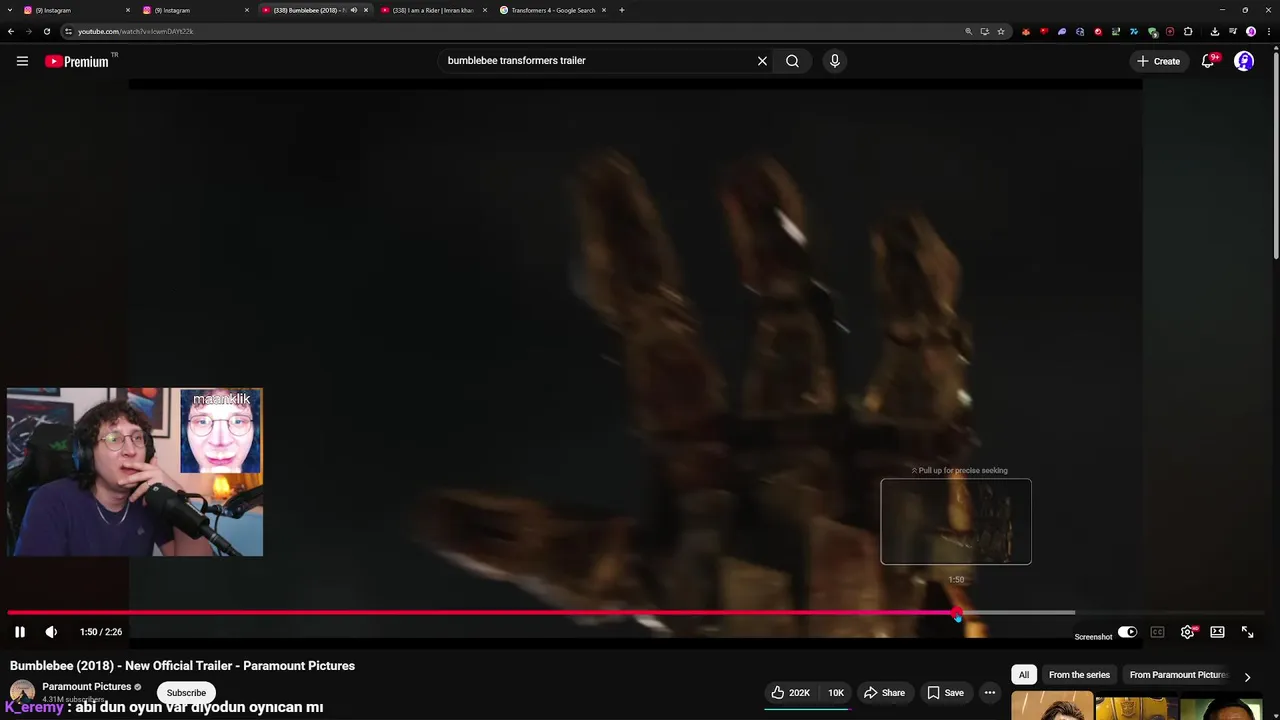This screenshot has height=720, width=1280.
Task: Pause the Bumblebee trailer video
Action: (19, 632)
